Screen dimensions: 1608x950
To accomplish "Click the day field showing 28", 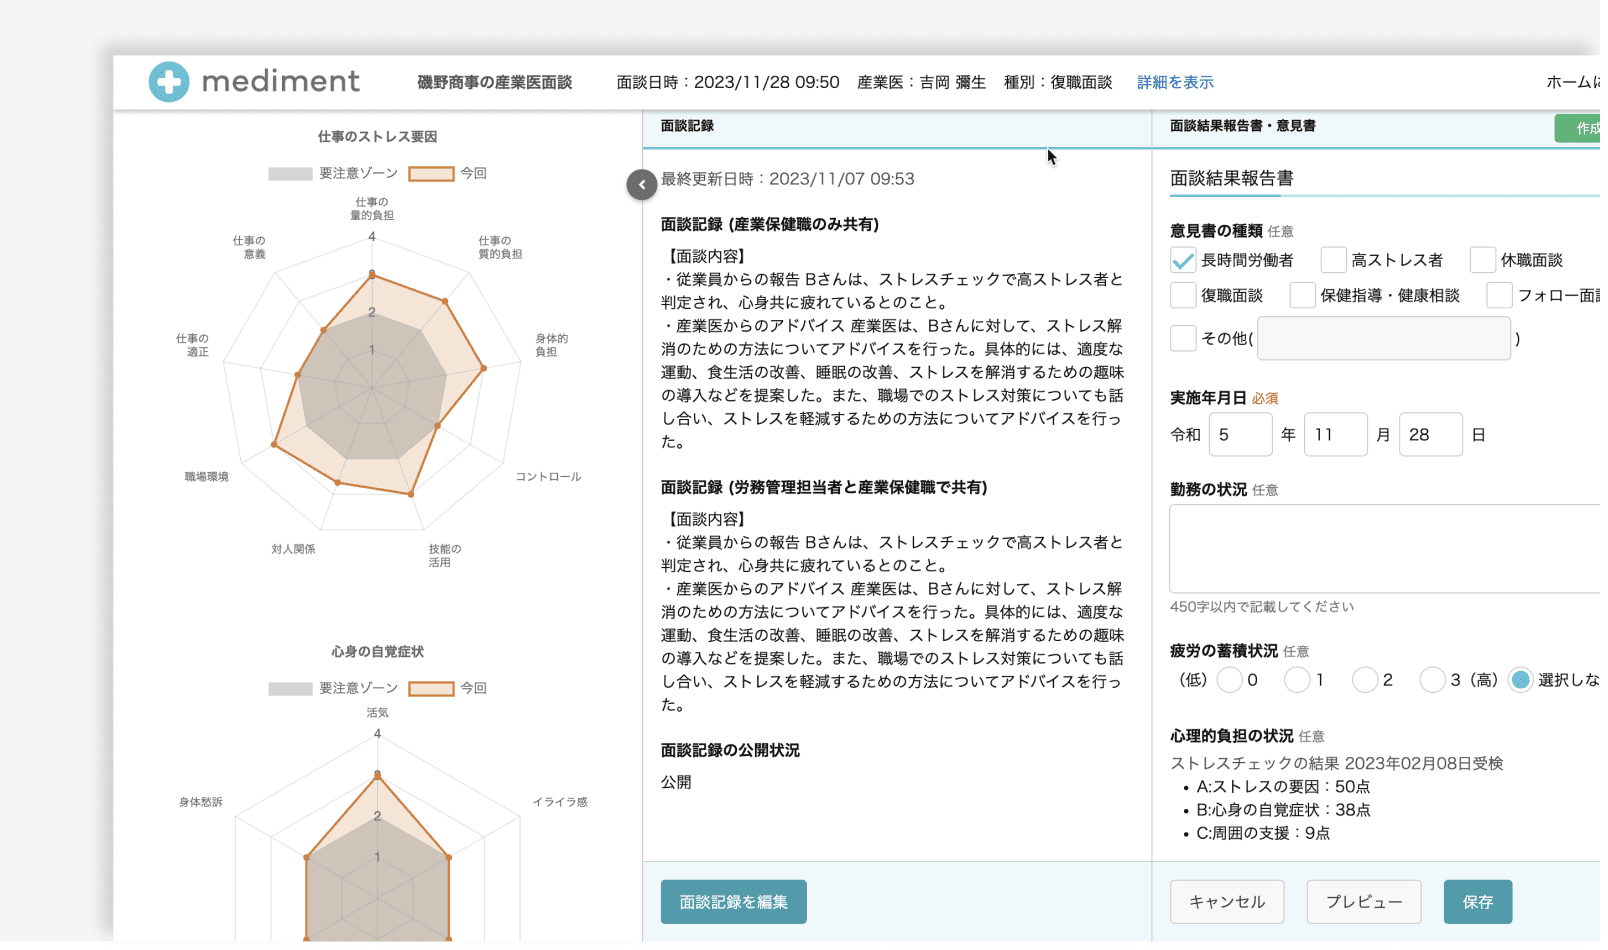I will [x=1430, y=435].
